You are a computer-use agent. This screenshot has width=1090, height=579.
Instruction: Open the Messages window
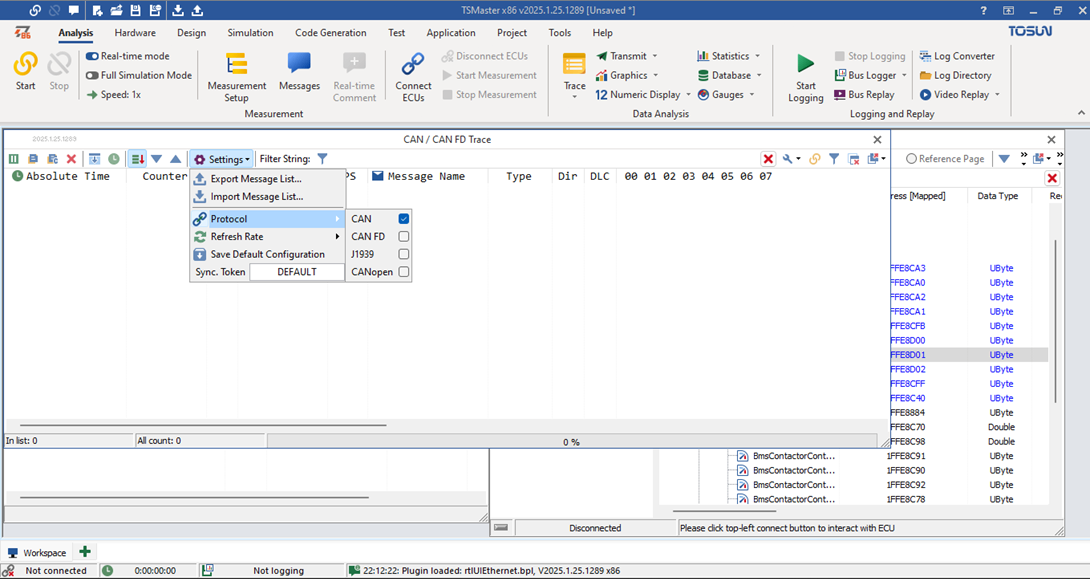point(300,72)
